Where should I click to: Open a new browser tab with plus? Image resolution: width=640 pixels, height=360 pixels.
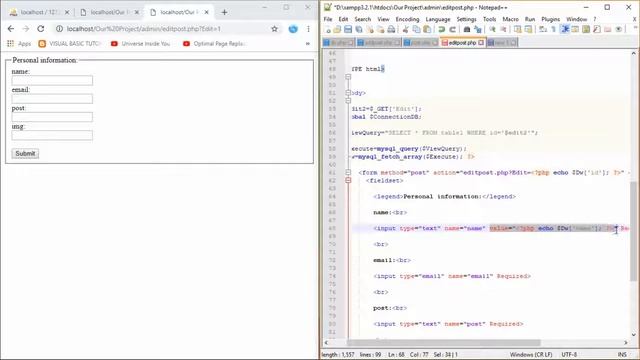(x=224, y=12)
